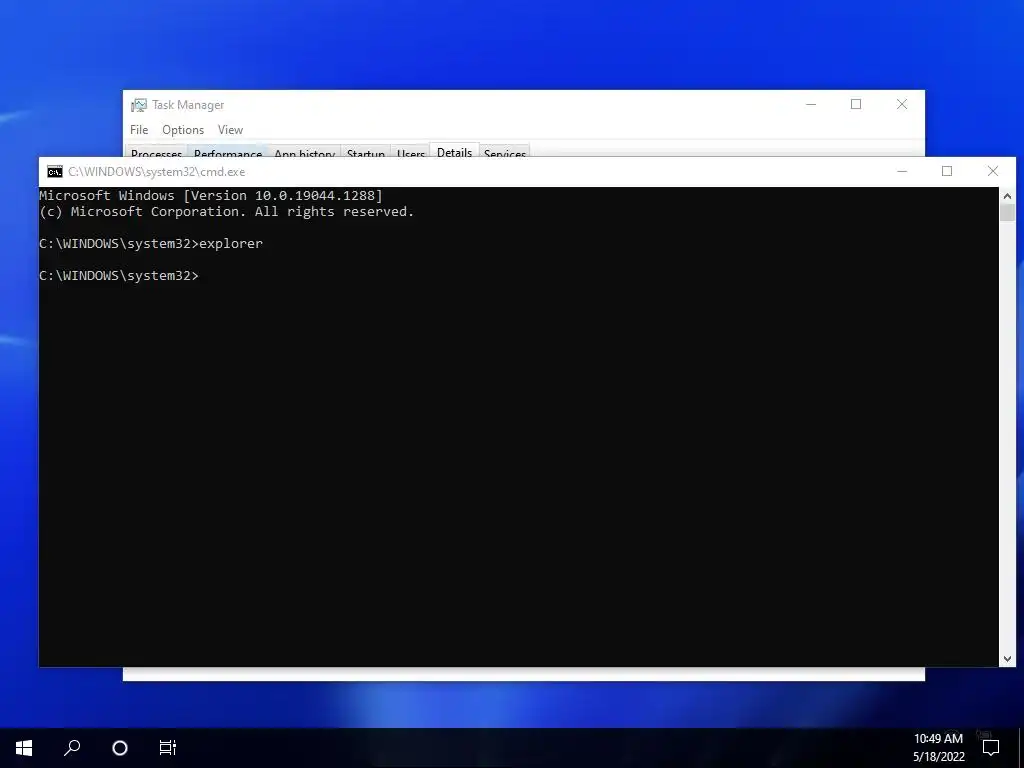Open the Windows Start menu
The image size is (1024, 768).
coord(24,748)
